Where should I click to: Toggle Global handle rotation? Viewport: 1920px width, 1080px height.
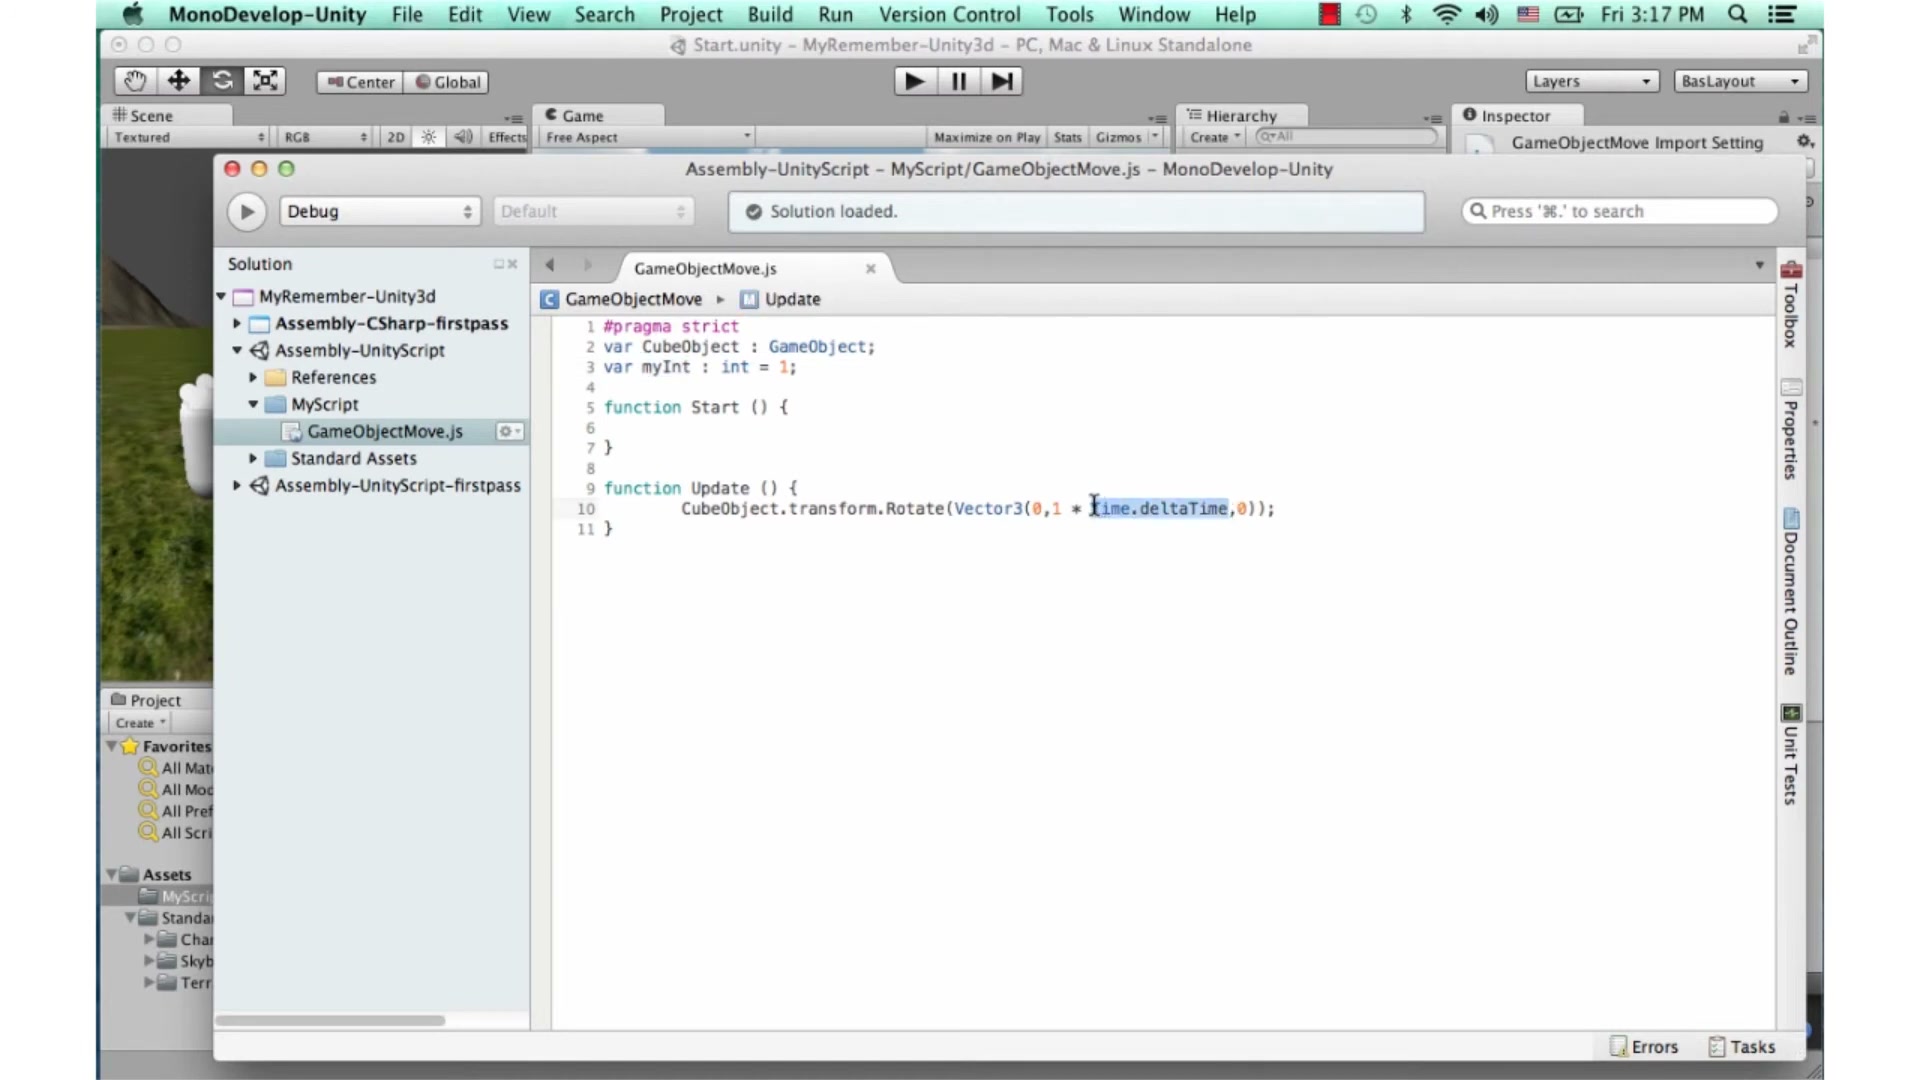pos(447,82)
